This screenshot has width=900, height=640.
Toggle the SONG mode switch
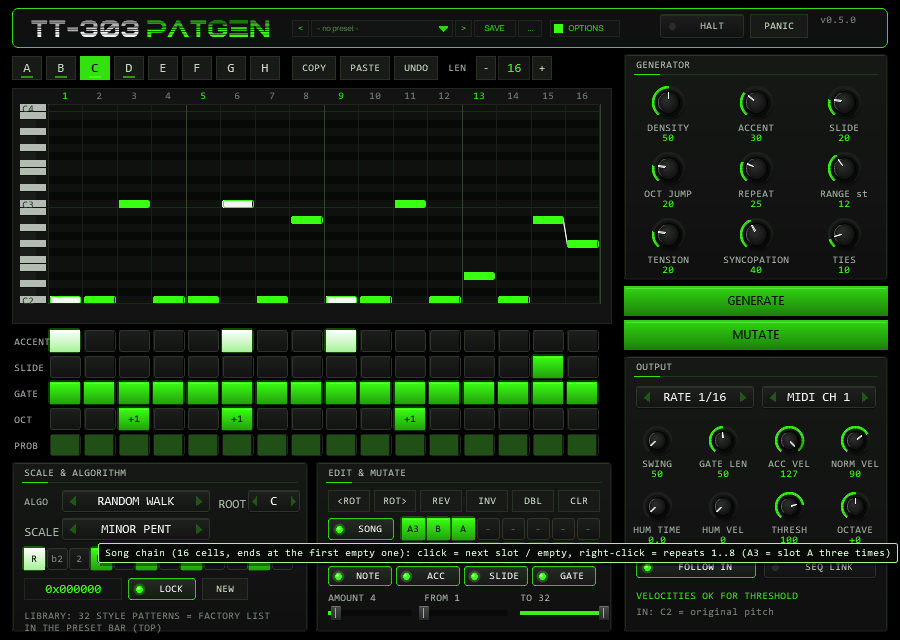click(x=361, y=529)
